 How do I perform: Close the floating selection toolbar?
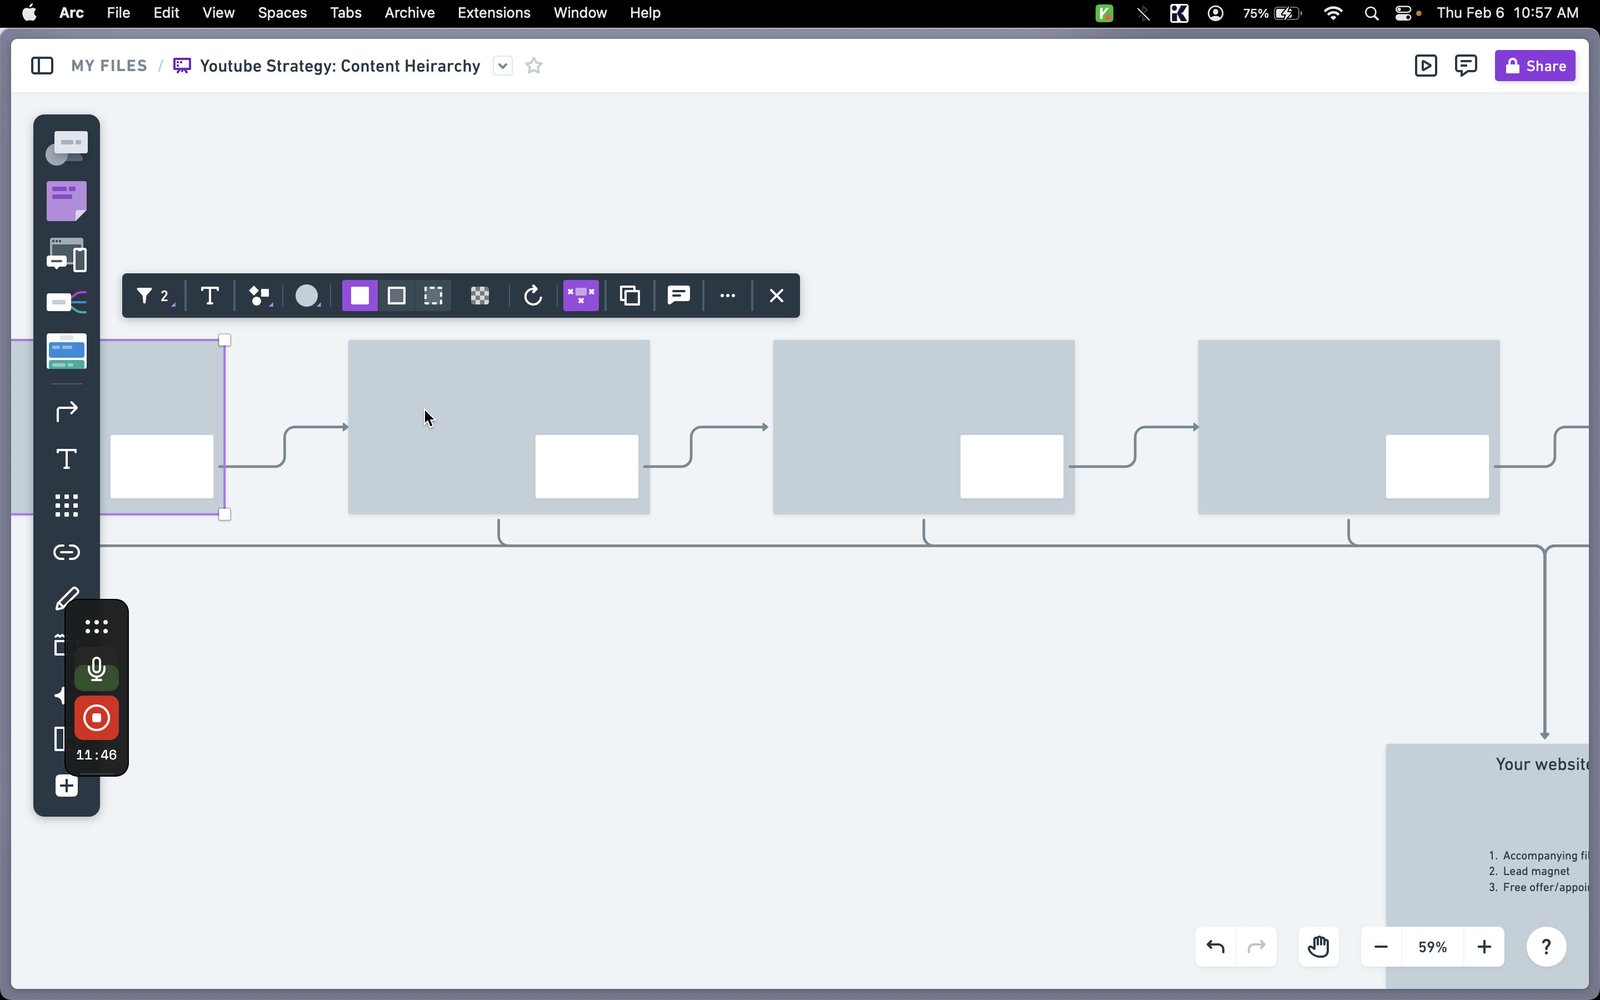[776, 296]
